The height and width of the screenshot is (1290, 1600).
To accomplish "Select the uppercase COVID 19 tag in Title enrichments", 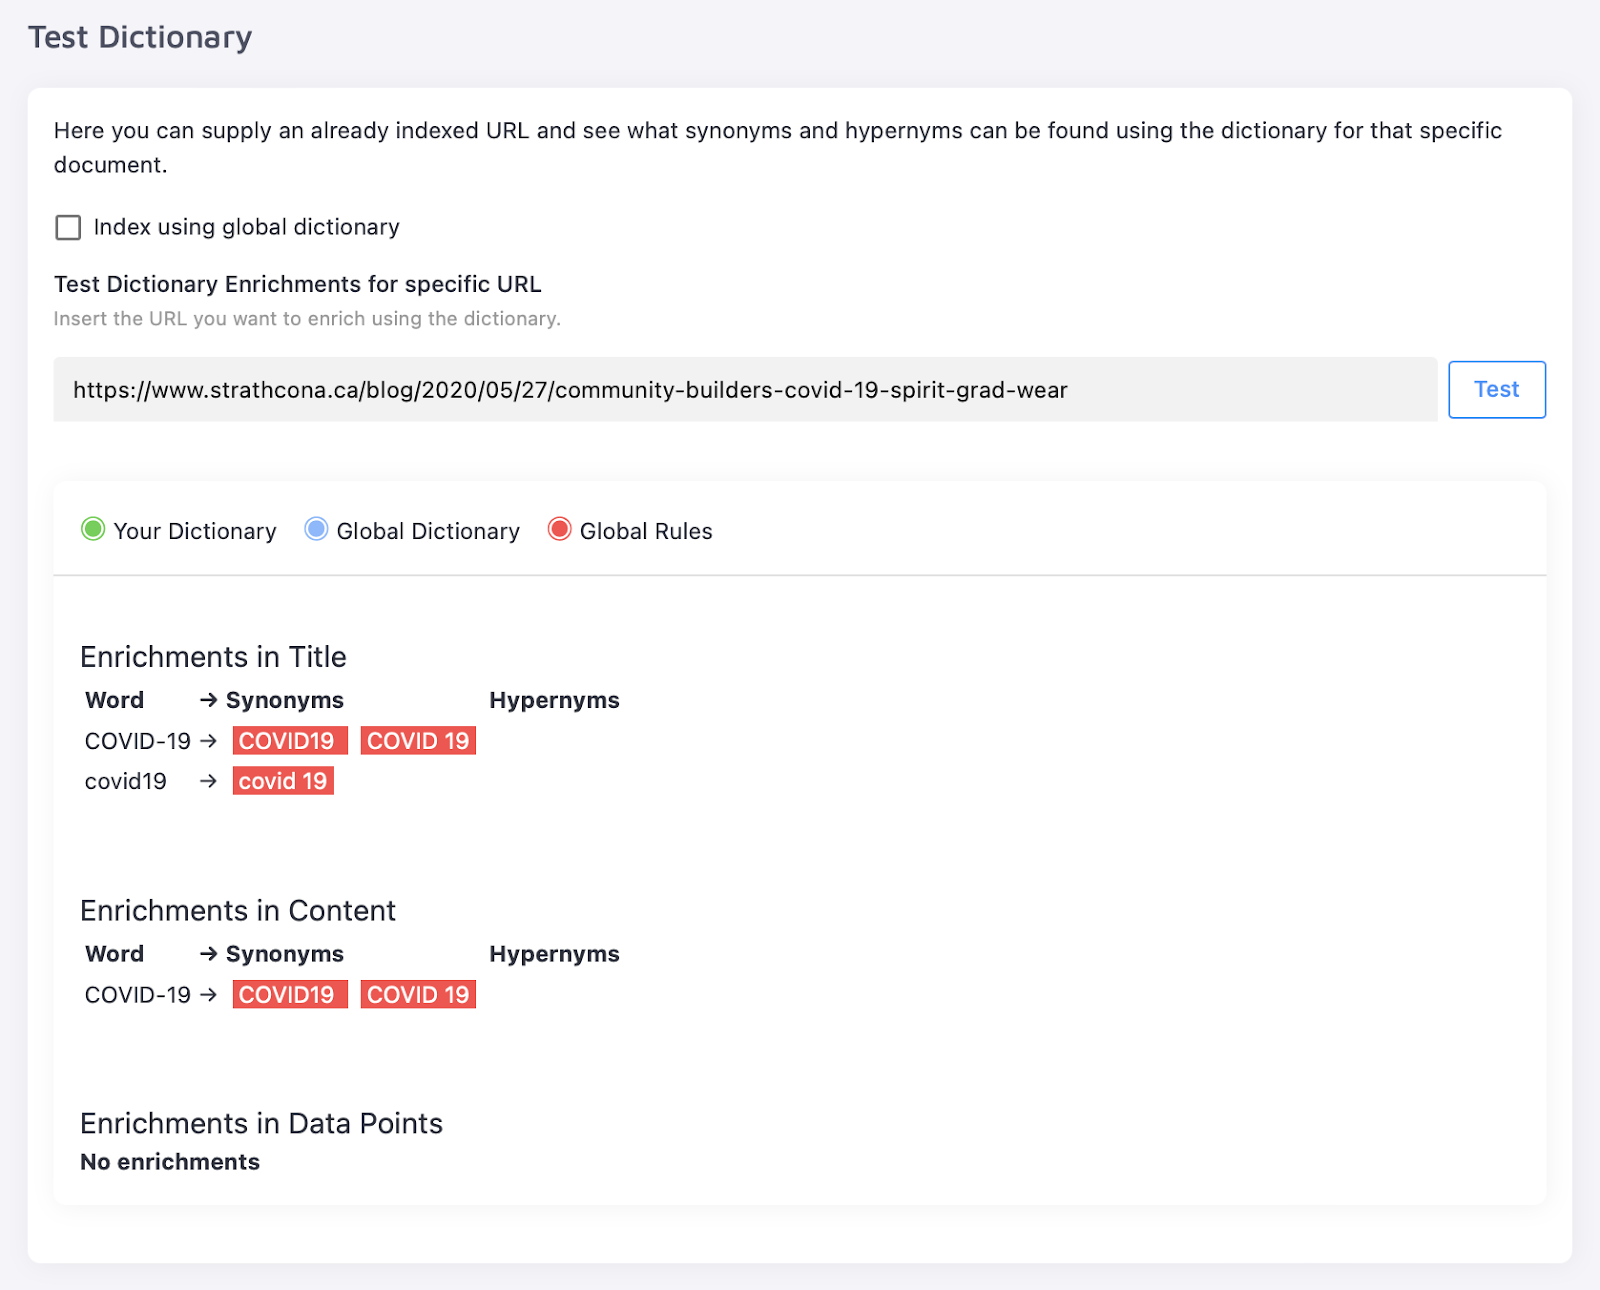I will pos(418,741).
